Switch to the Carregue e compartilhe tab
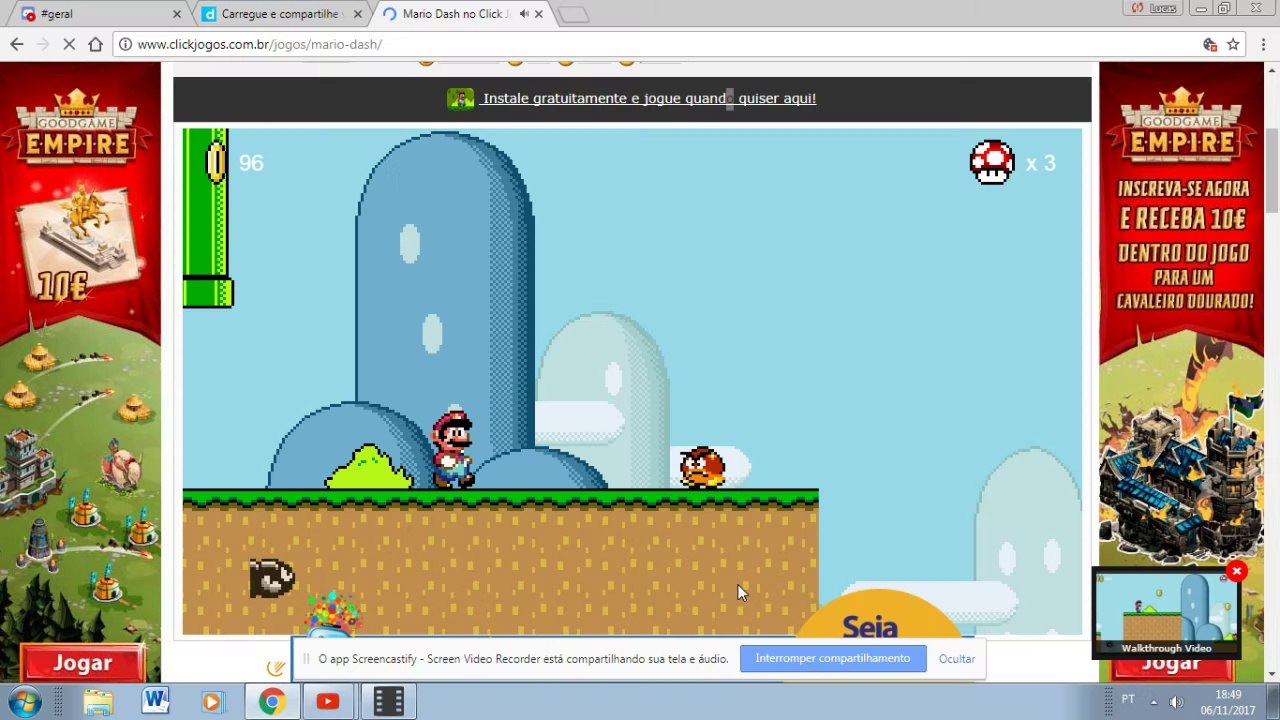The width and height of the screenshot is (1280, 720). click(281, 14)
